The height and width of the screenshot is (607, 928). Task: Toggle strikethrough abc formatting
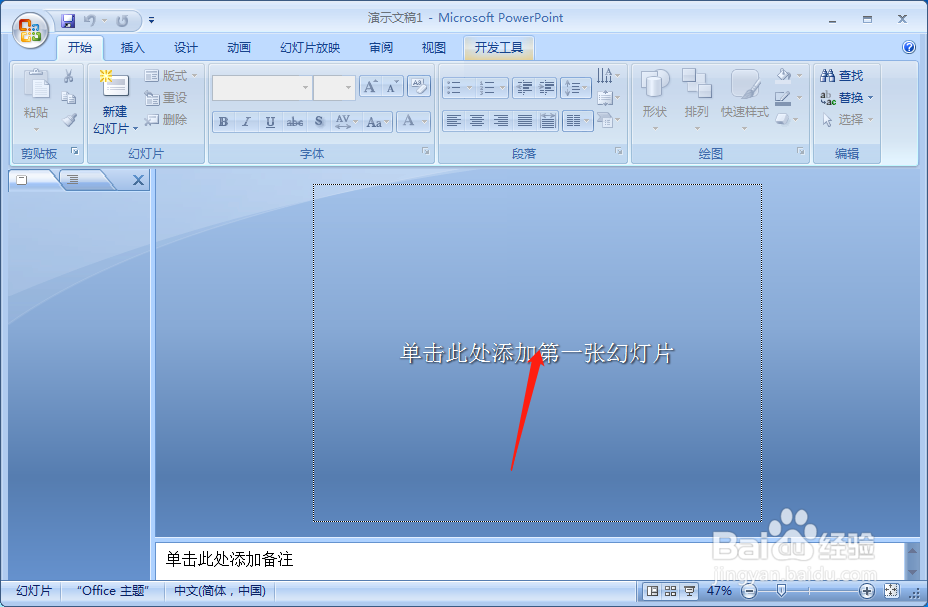tap(294, 122)
